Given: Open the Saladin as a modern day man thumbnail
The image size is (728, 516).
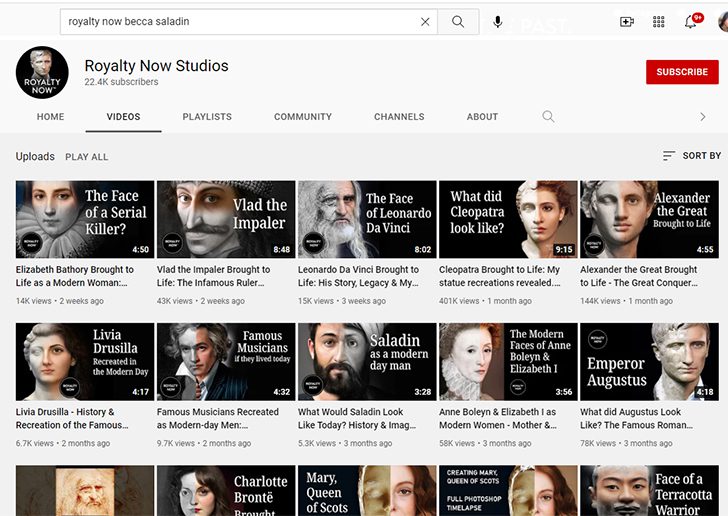Looking at the screenshot, I should [367, 362].
